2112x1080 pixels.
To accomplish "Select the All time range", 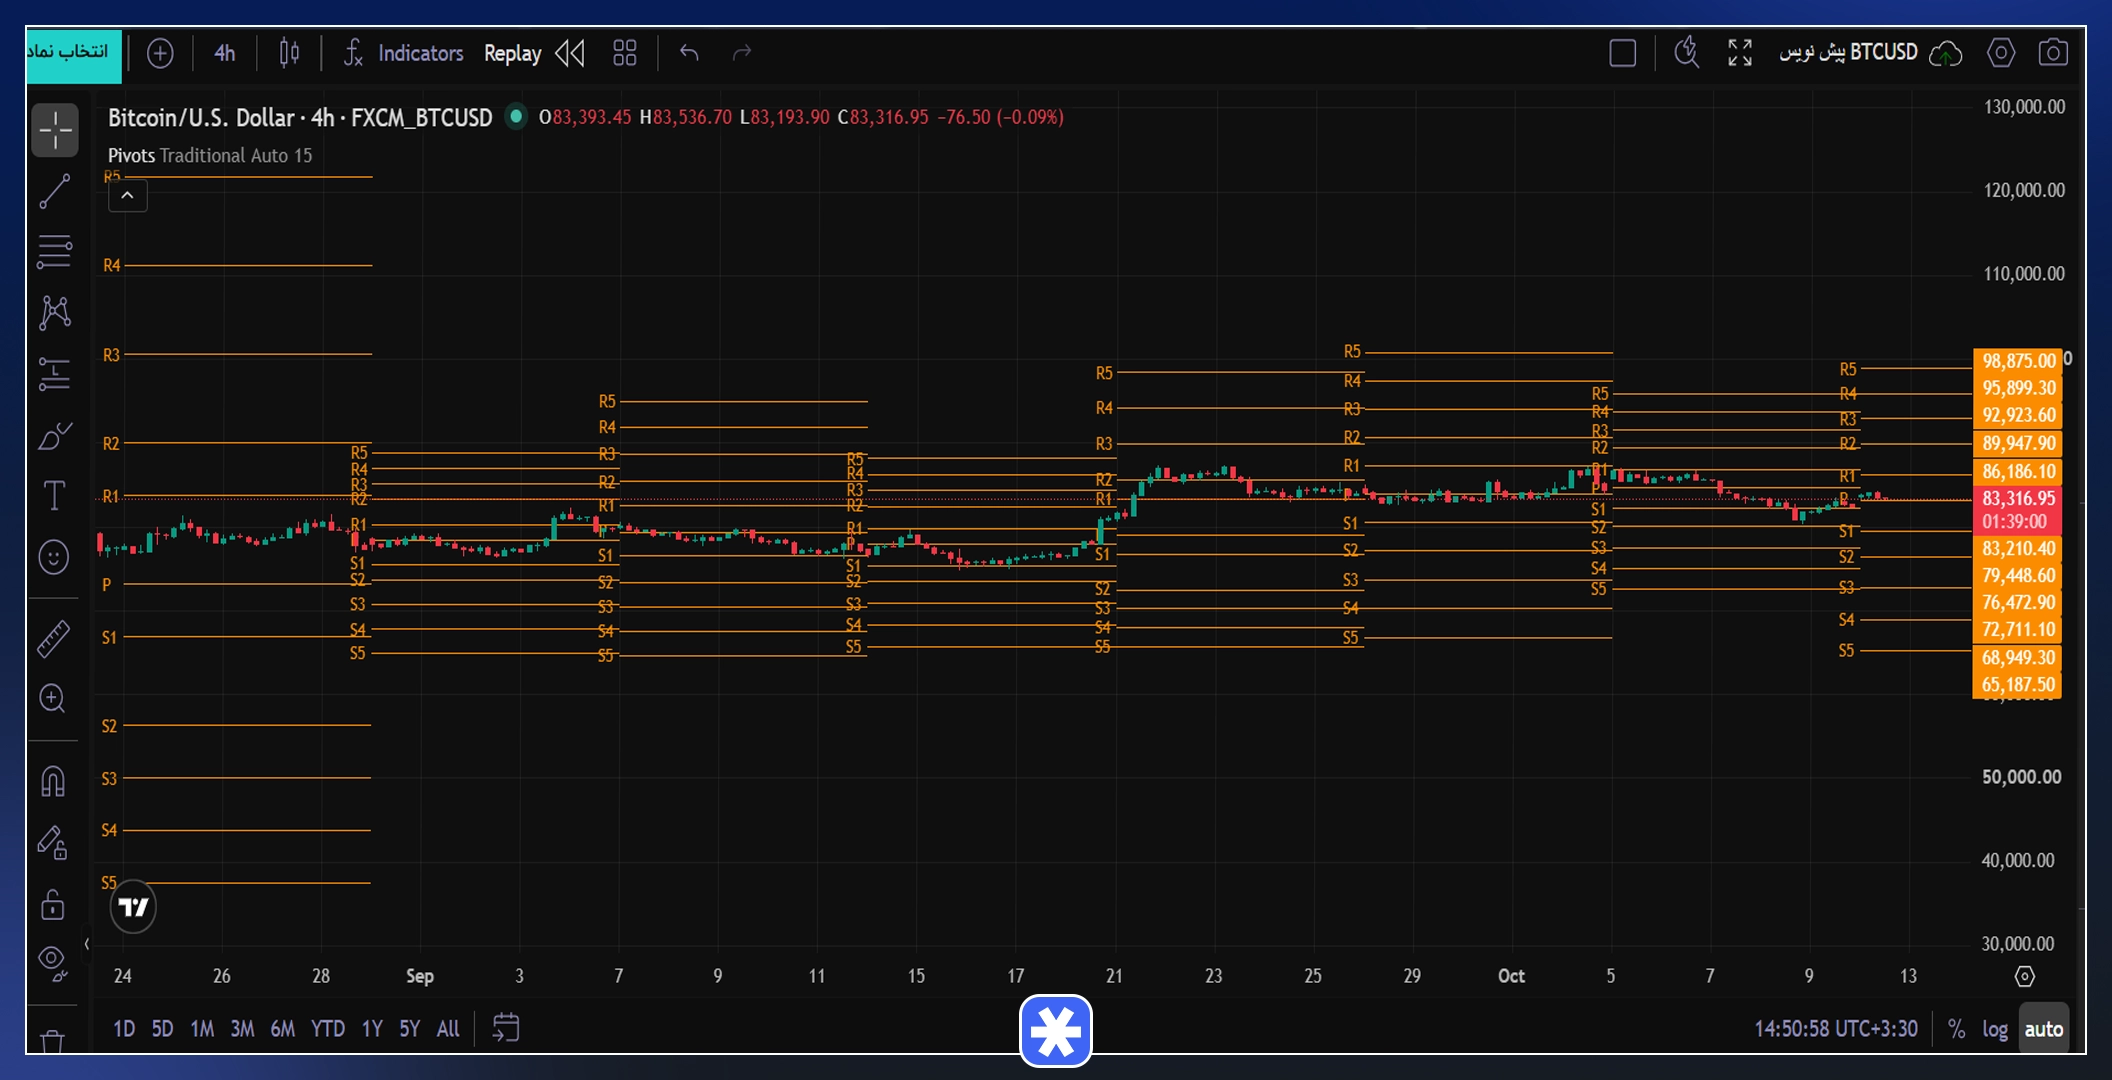I will click(448, 1029).
